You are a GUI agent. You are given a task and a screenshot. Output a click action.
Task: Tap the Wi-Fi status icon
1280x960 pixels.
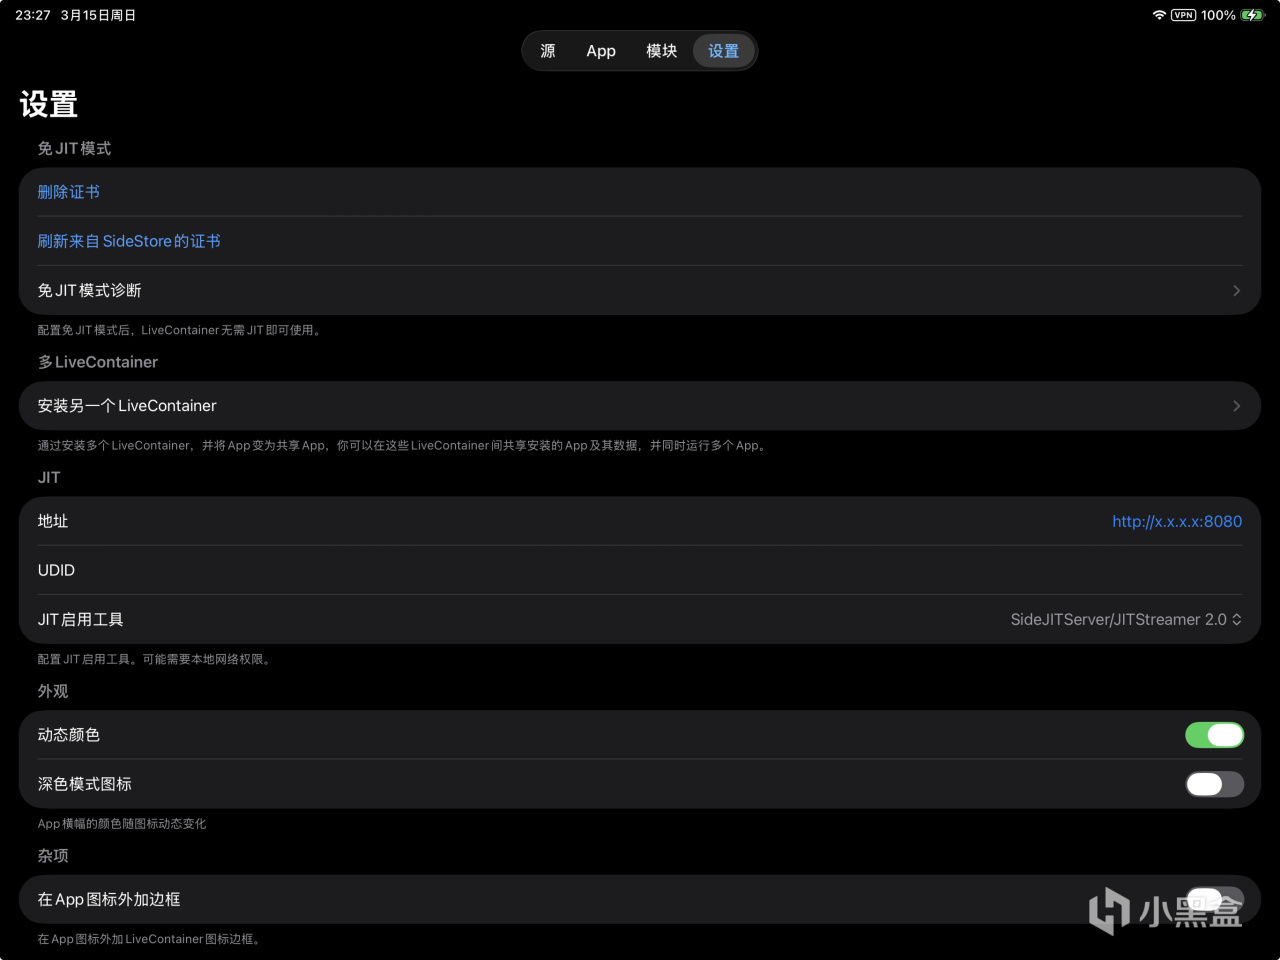[1159, 15]
